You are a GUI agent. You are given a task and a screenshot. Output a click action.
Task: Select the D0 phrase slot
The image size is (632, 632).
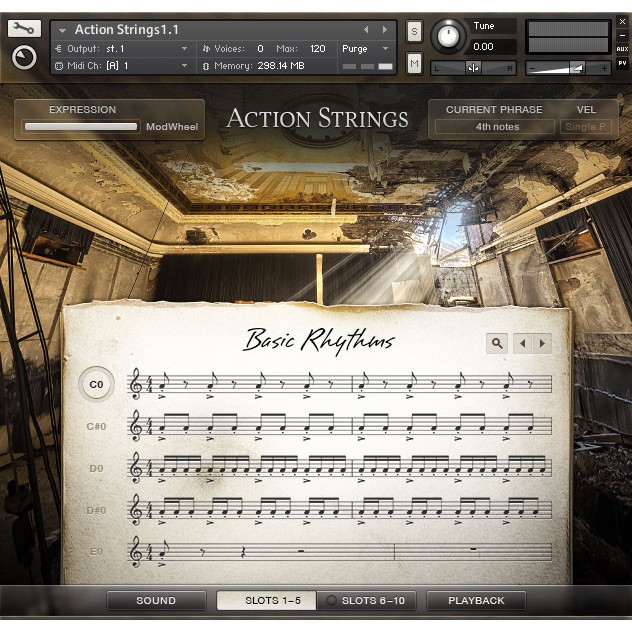(96, 468)
